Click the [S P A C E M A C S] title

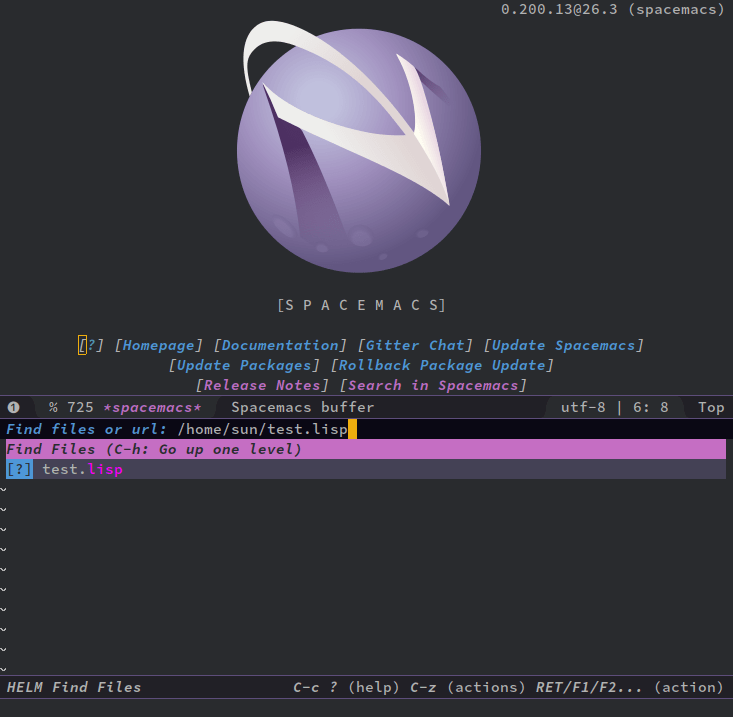click(362, 305)
